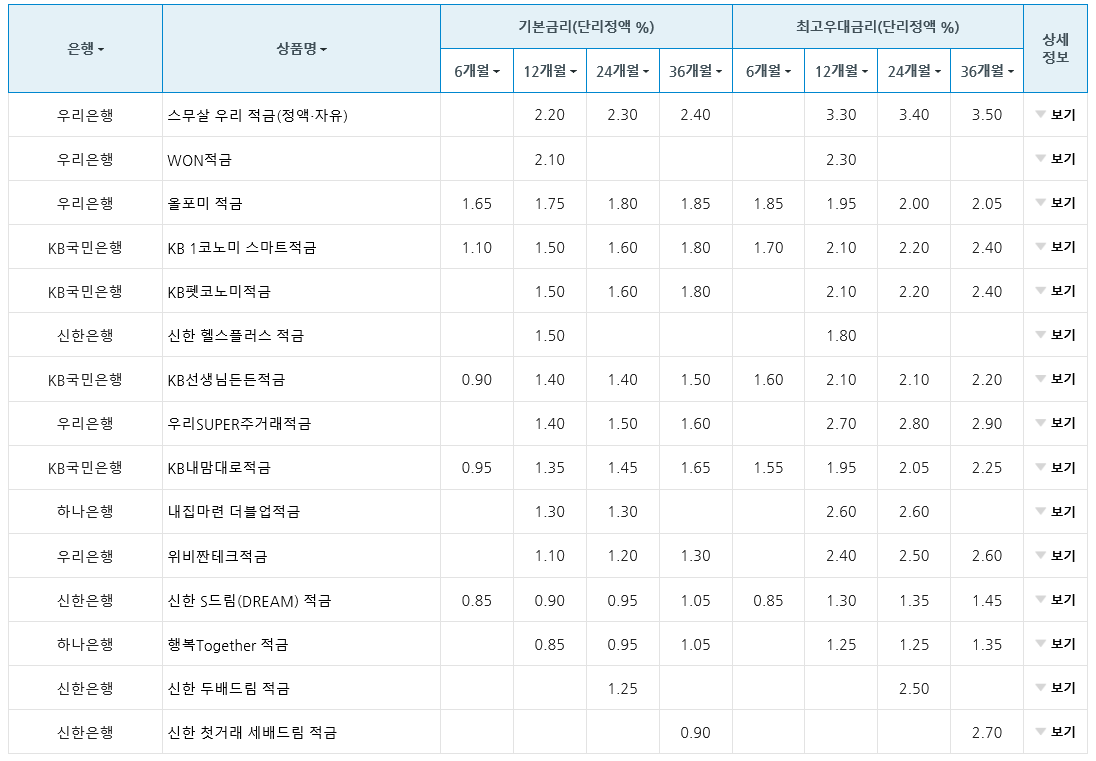Viewport: 1096px width, 761px height.
Task: Expand details for 신한 S드림(DREAM) 적금
Action: coord(1055,600)
